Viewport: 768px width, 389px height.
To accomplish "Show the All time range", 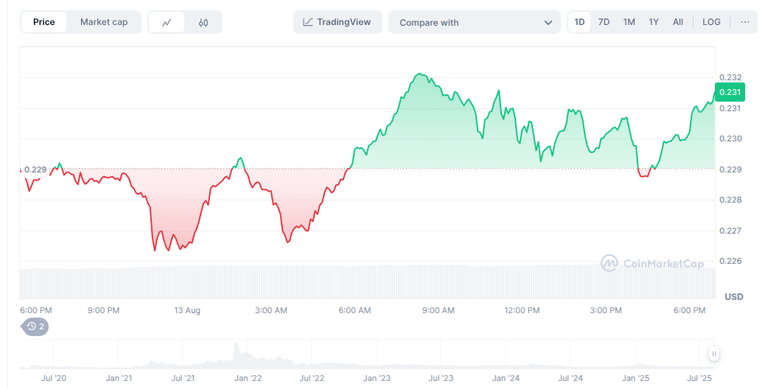I will [678, 22].
